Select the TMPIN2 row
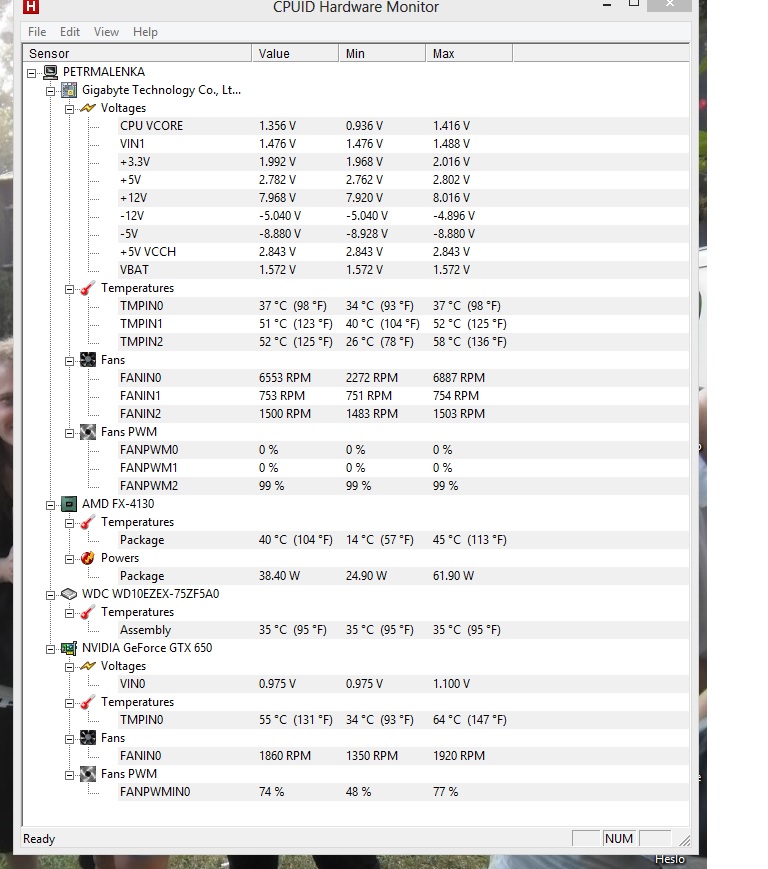 [403, 342]
